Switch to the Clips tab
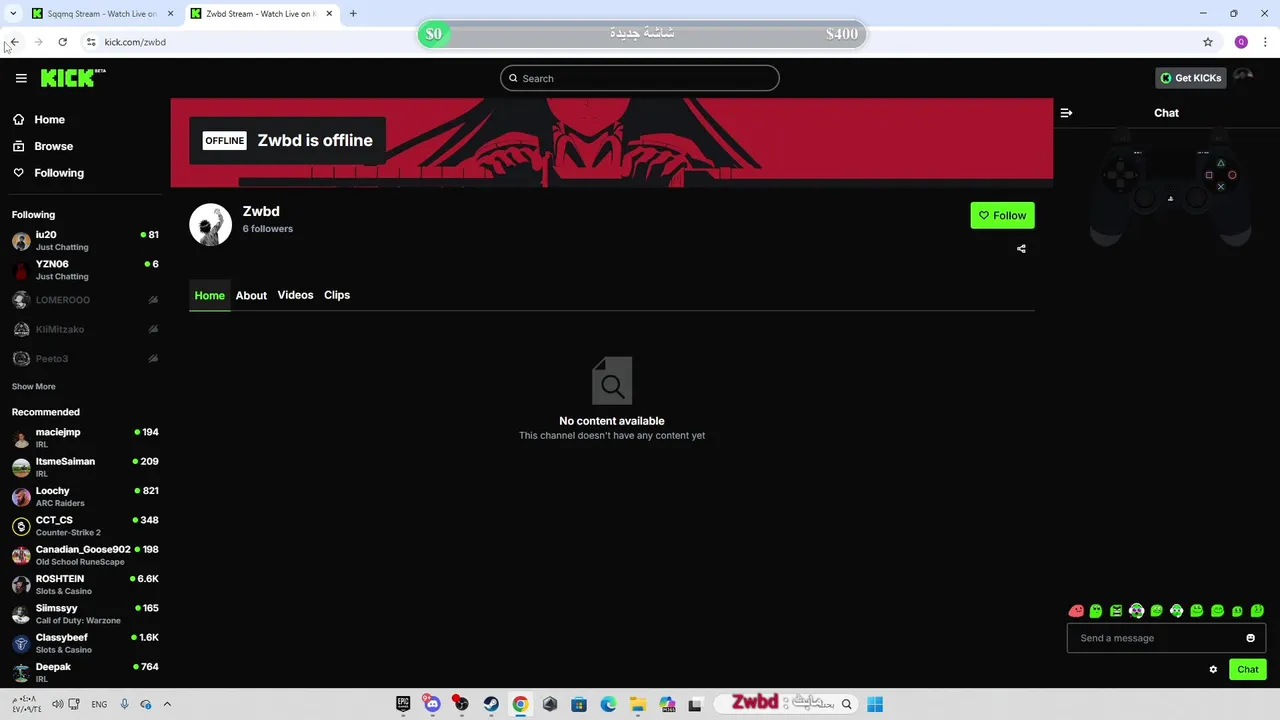 (337, 295)
